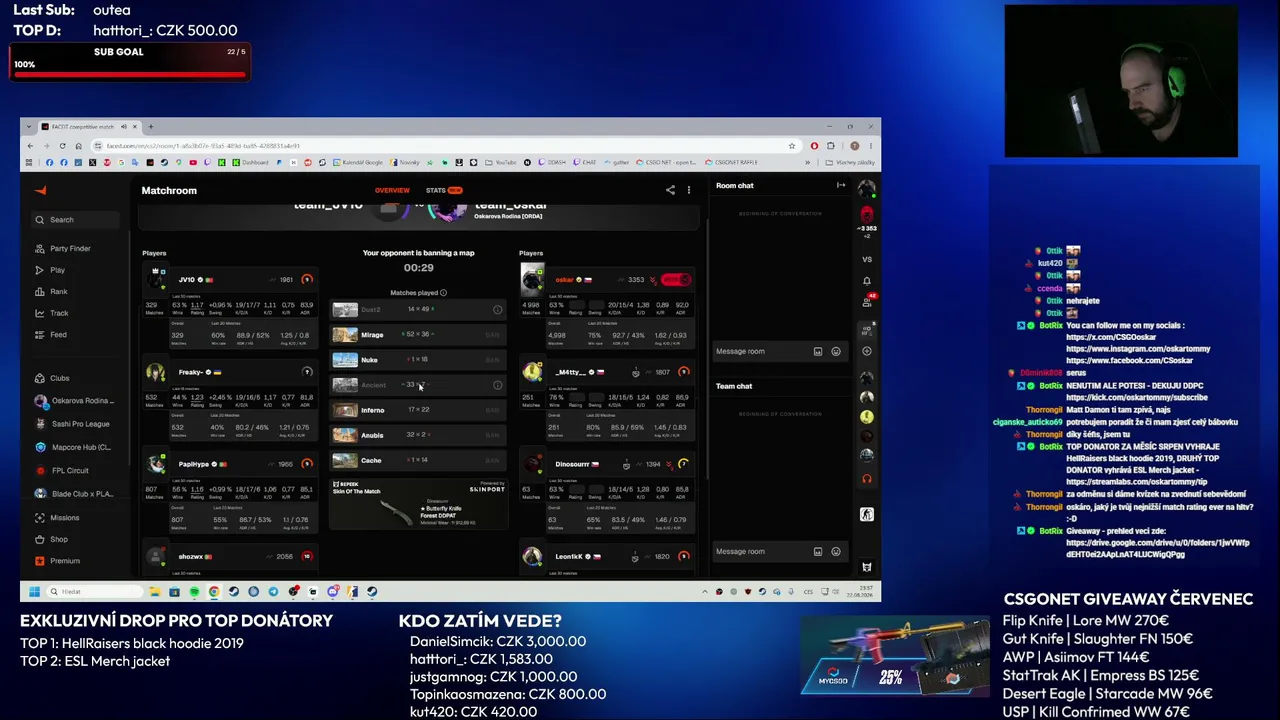1280x720 pixels.
Task: Open notifications bell in right rail
Action: [867, 281]
